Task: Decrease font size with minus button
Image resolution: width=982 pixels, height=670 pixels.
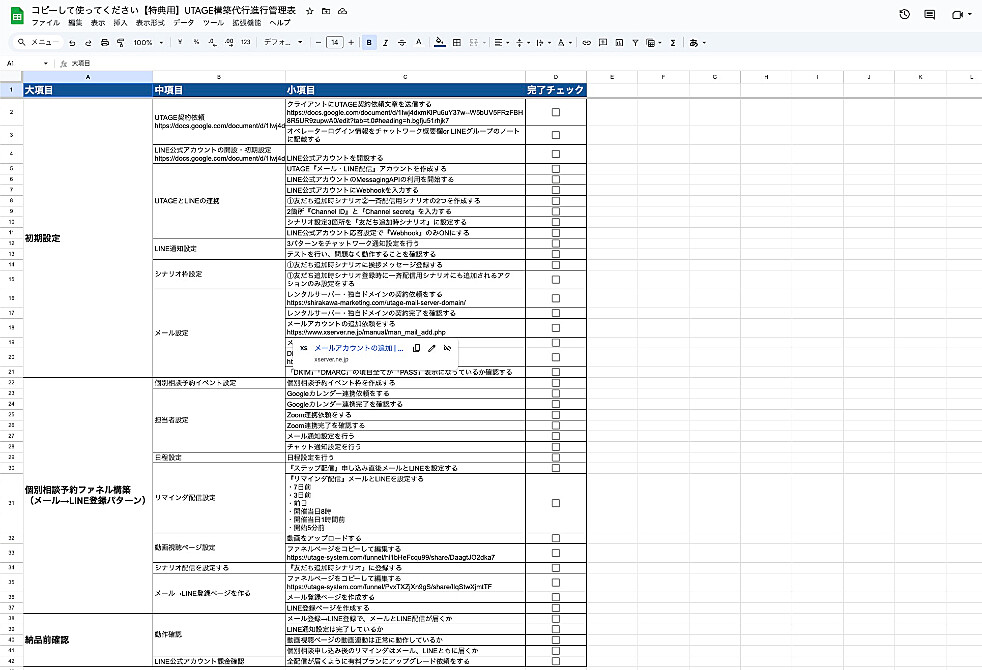Action: coord(319,43)
